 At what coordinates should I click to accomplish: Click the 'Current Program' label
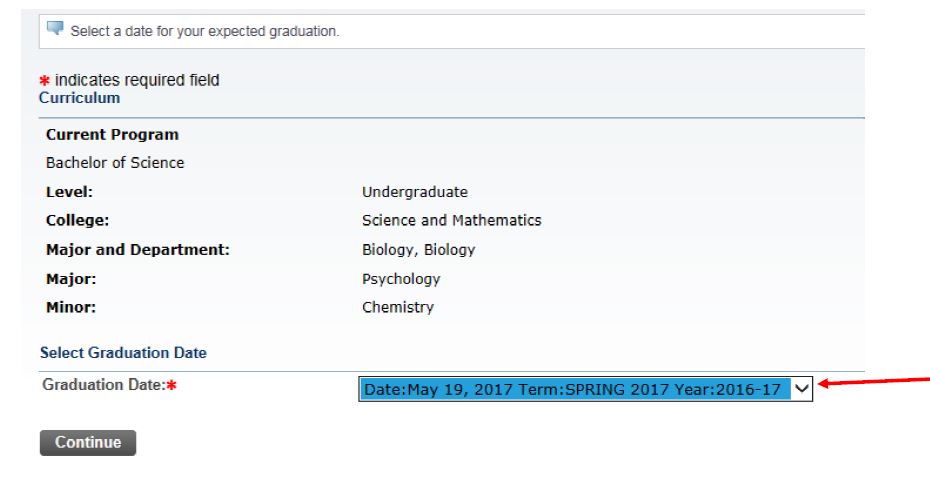click(112, 135)
